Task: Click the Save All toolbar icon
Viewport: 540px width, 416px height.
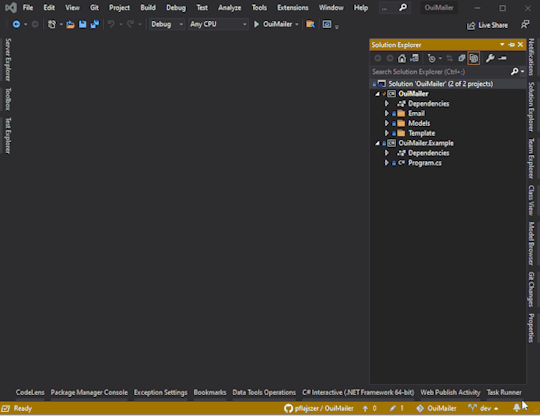Action: pyautogui.click(x=94, y=24)
